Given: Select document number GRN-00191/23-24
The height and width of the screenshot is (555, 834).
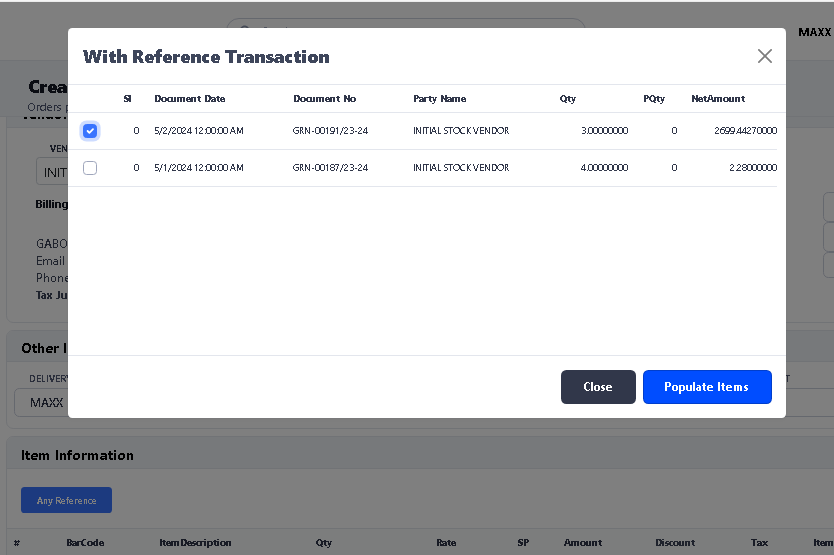Looking at the screenshot, I should pyautogui.click(x=330, y=131).
